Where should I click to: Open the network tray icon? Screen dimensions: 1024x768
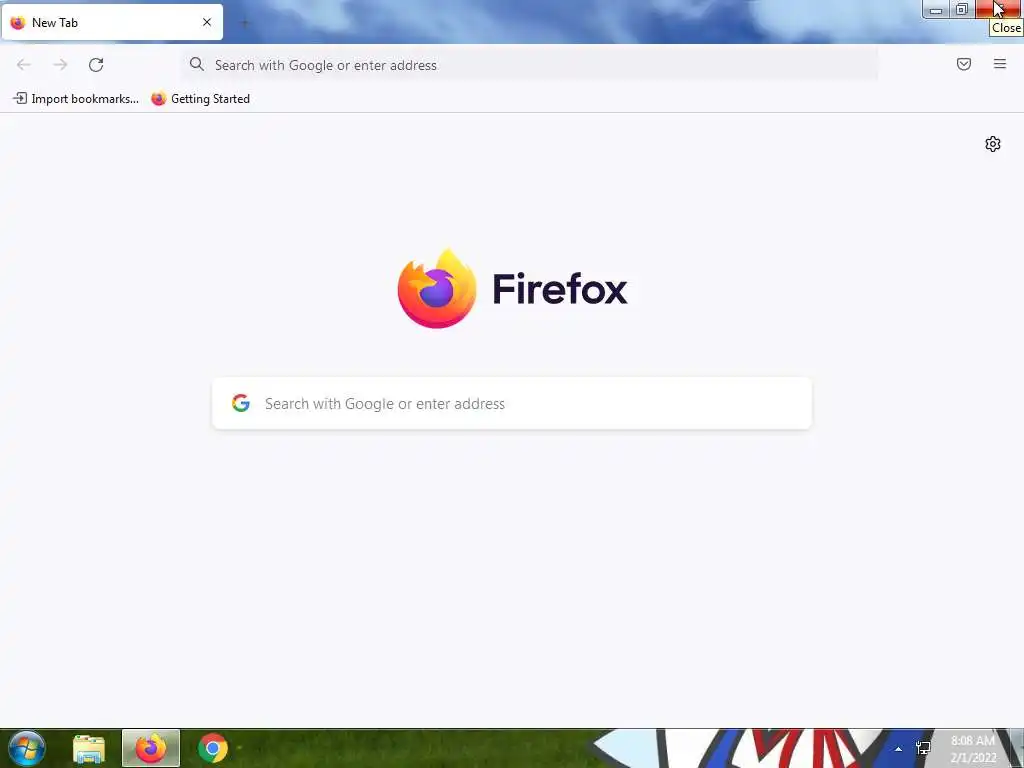tap(923, 748)
